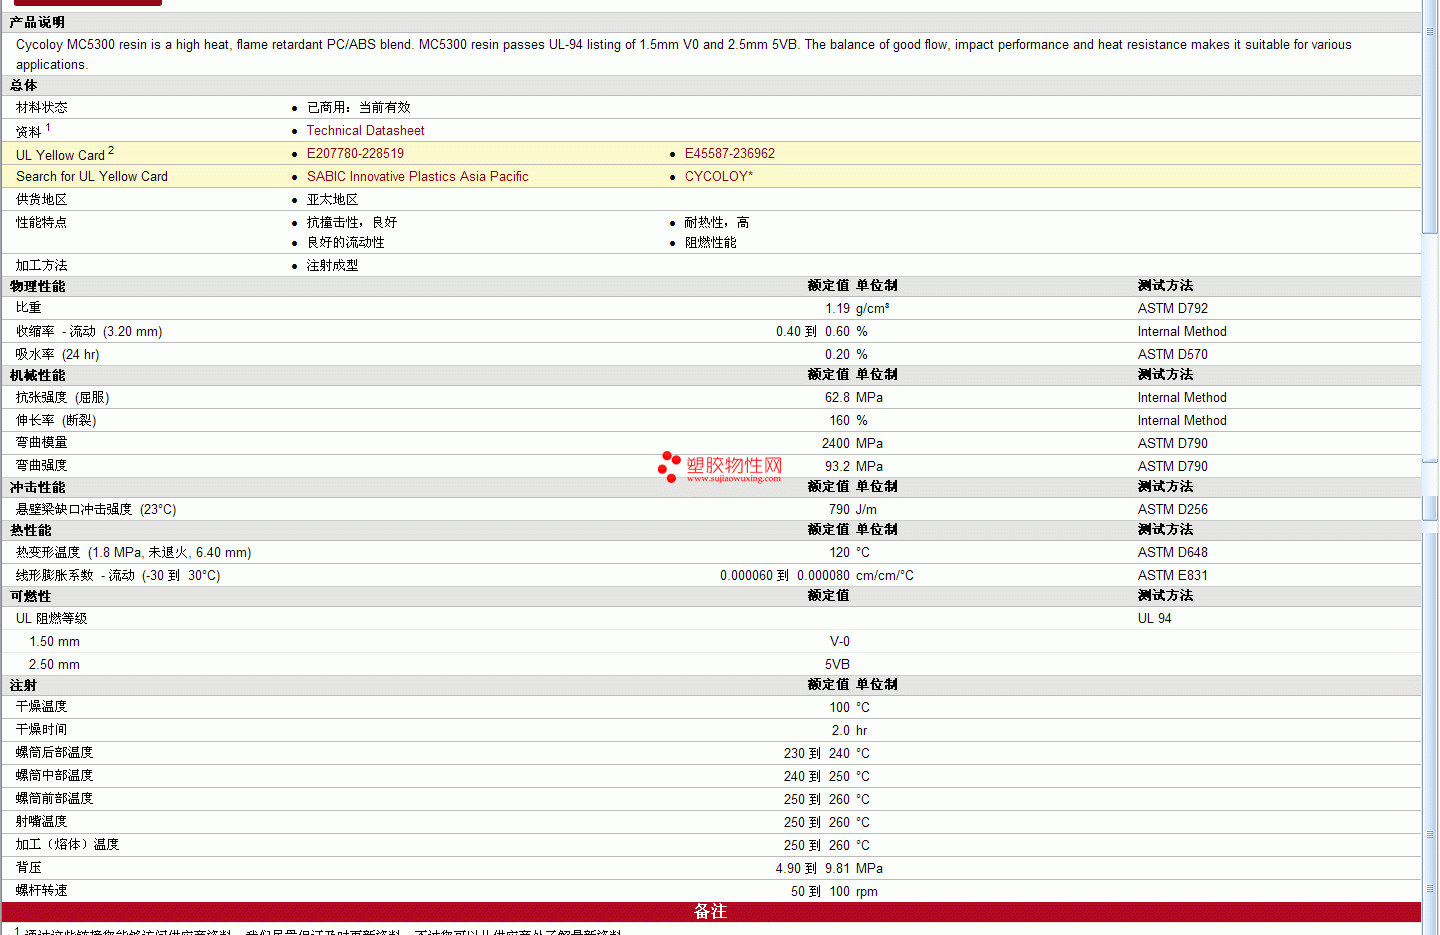Image resolution: width=1440 pixels, height=935 pixels.
Task: Click the ASTM D570 test method
Action: (x=1173, y=355)
